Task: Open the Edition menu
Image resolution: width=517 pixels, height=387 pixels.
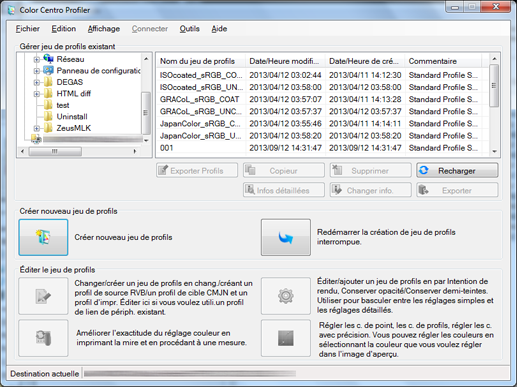Action: tap(64, 29)
